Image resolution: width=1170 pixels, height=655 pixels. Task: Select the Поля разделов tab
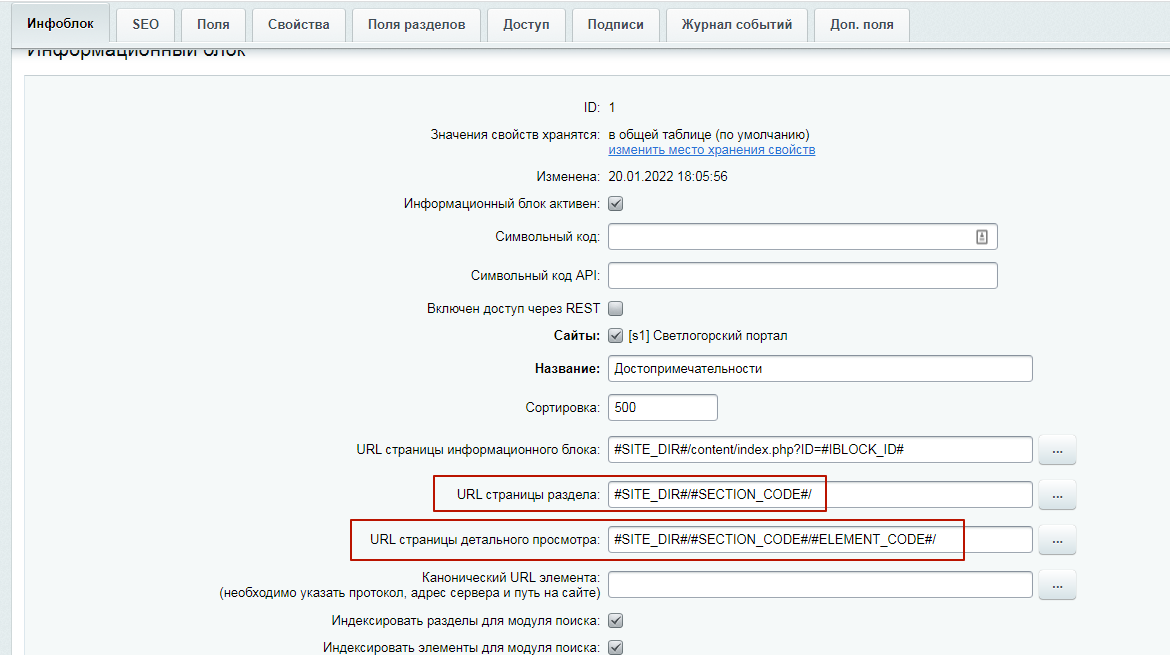coord(416,25)
